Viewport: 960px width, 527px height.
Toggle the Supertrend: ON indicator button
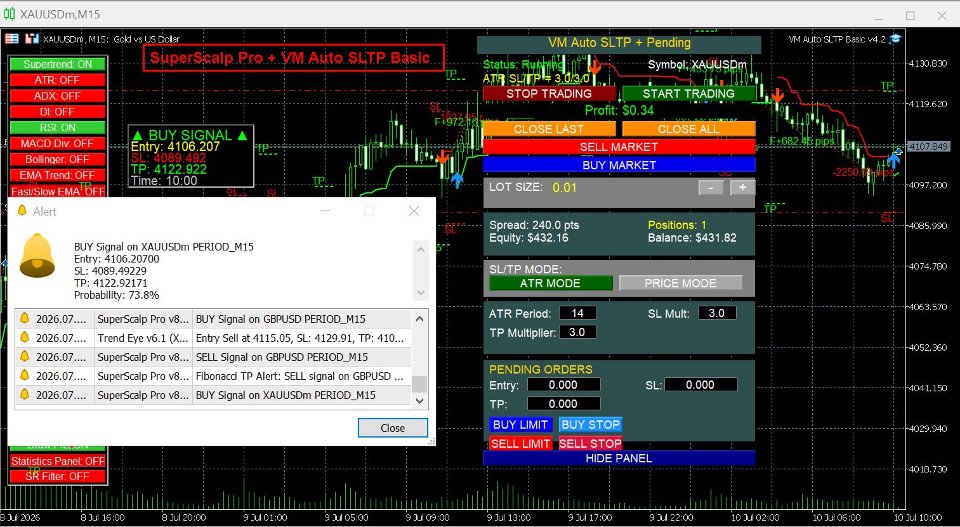58,64
